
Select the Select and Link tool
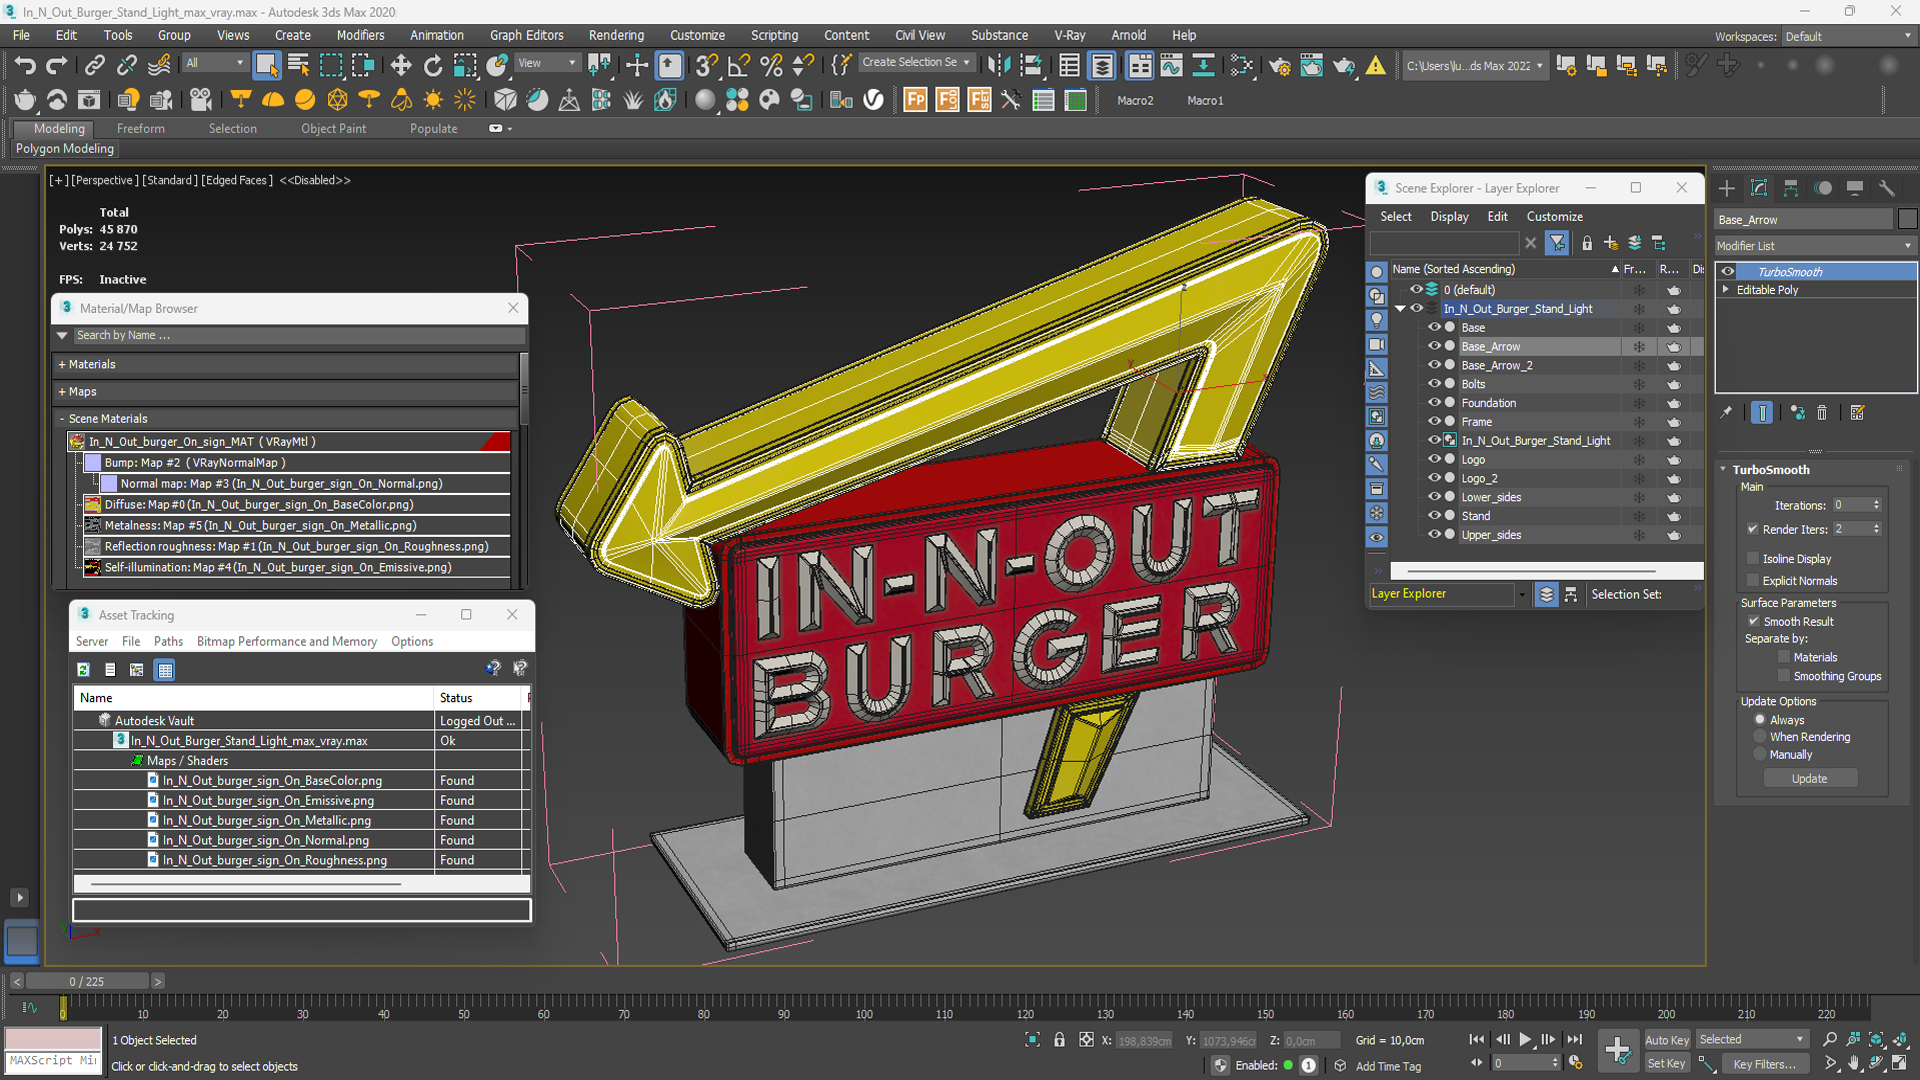[x=94, y=66]
